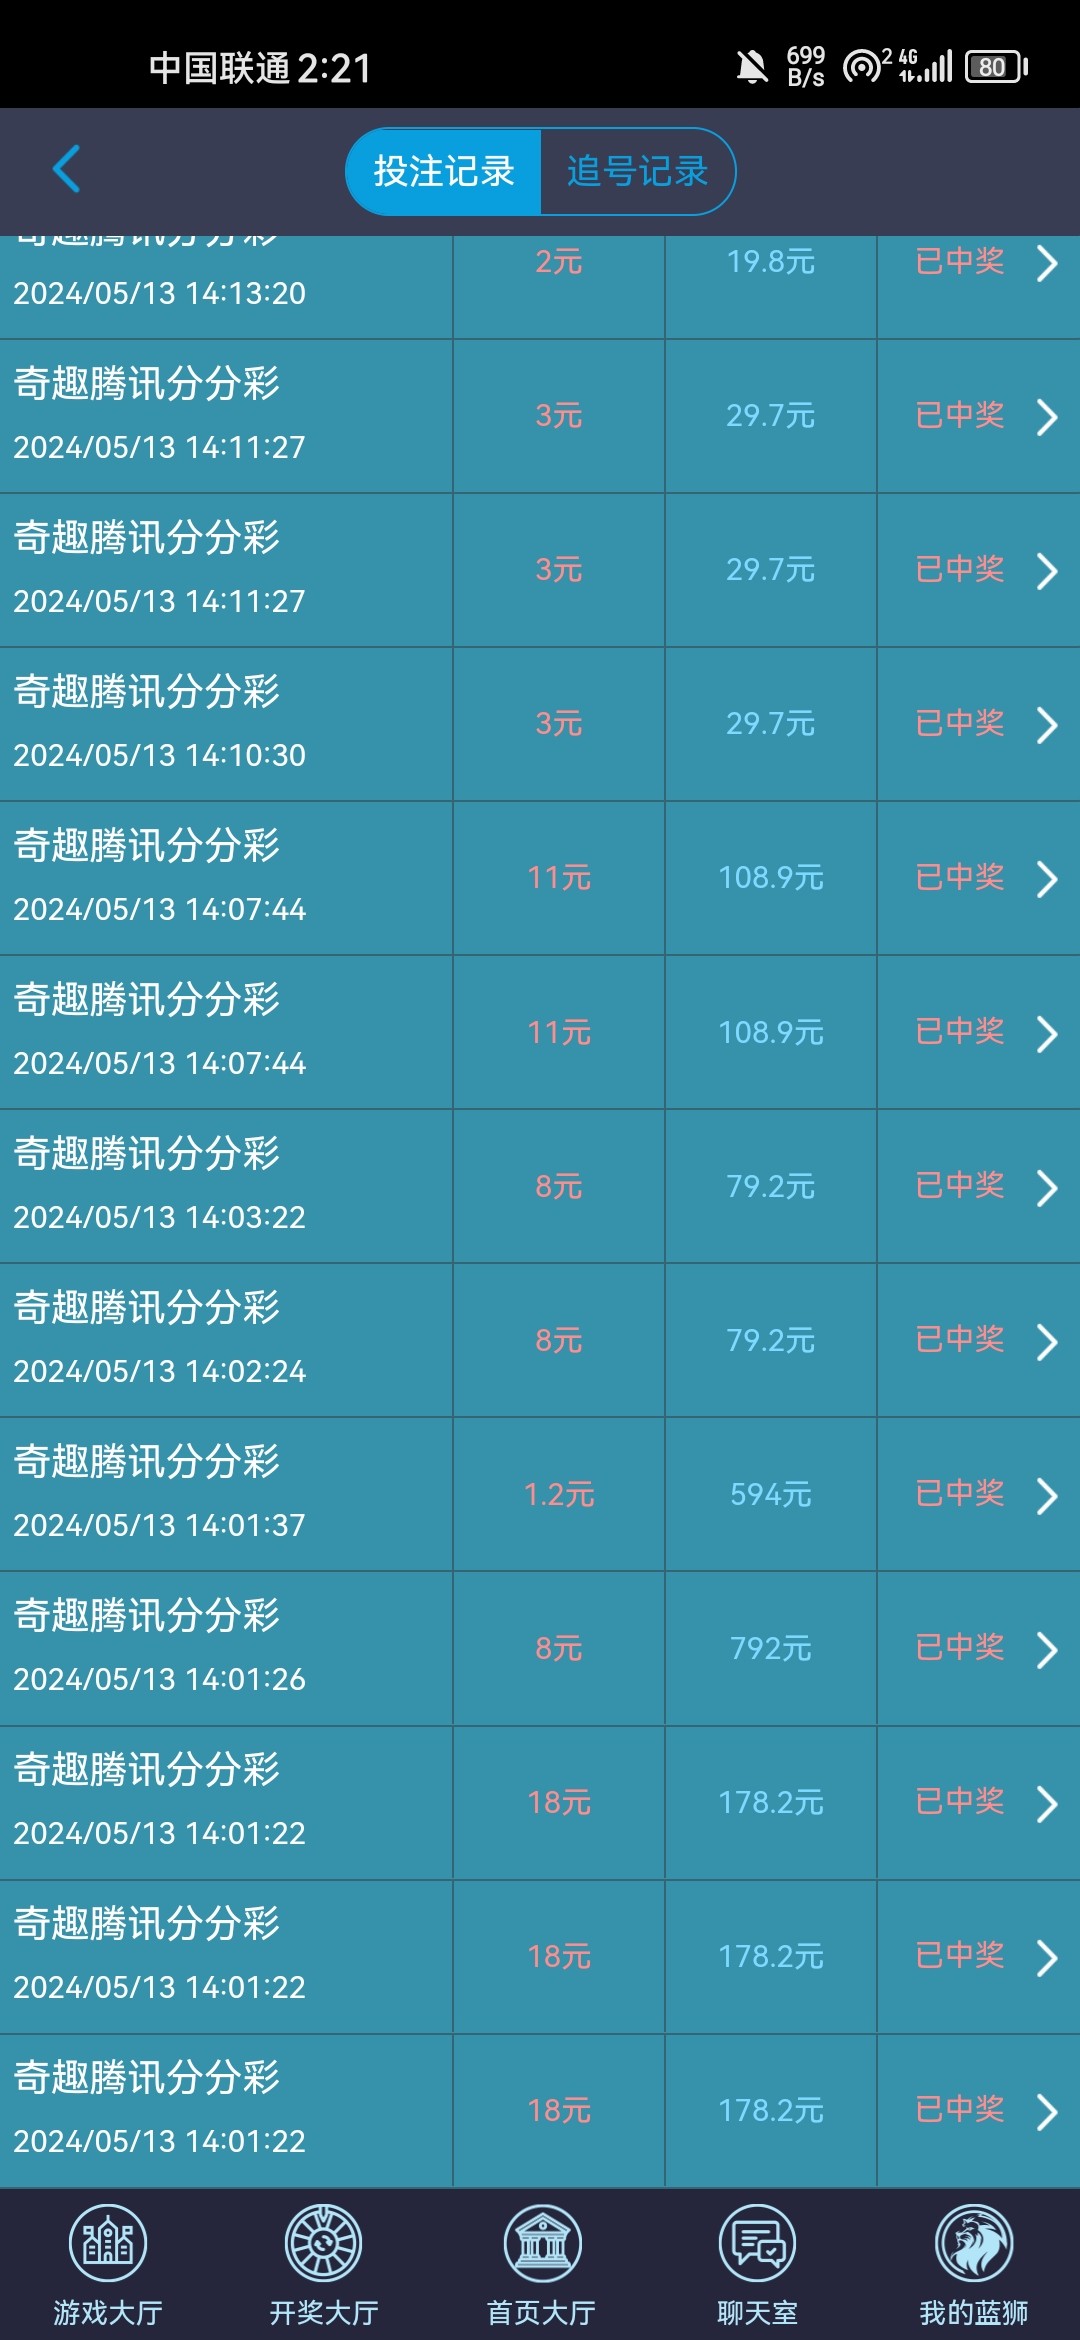The image size is (1080, 2340).
Task: Open the lottery draw hall icon
Action: pos(323,2243)
